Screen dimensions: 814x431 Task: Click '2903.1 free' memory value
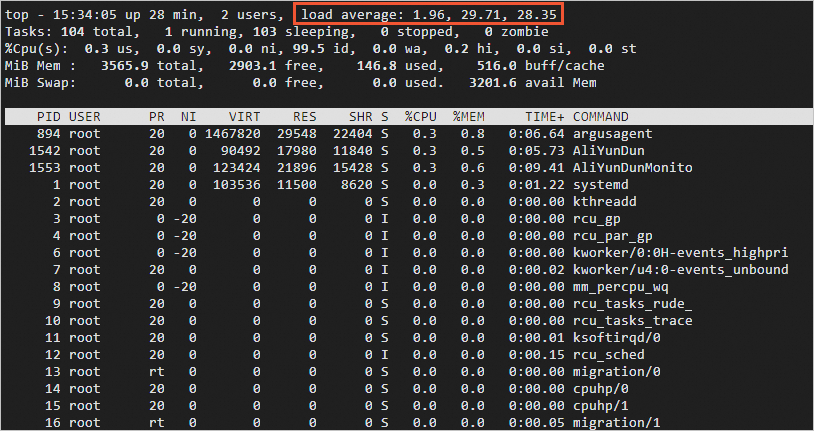273,66
